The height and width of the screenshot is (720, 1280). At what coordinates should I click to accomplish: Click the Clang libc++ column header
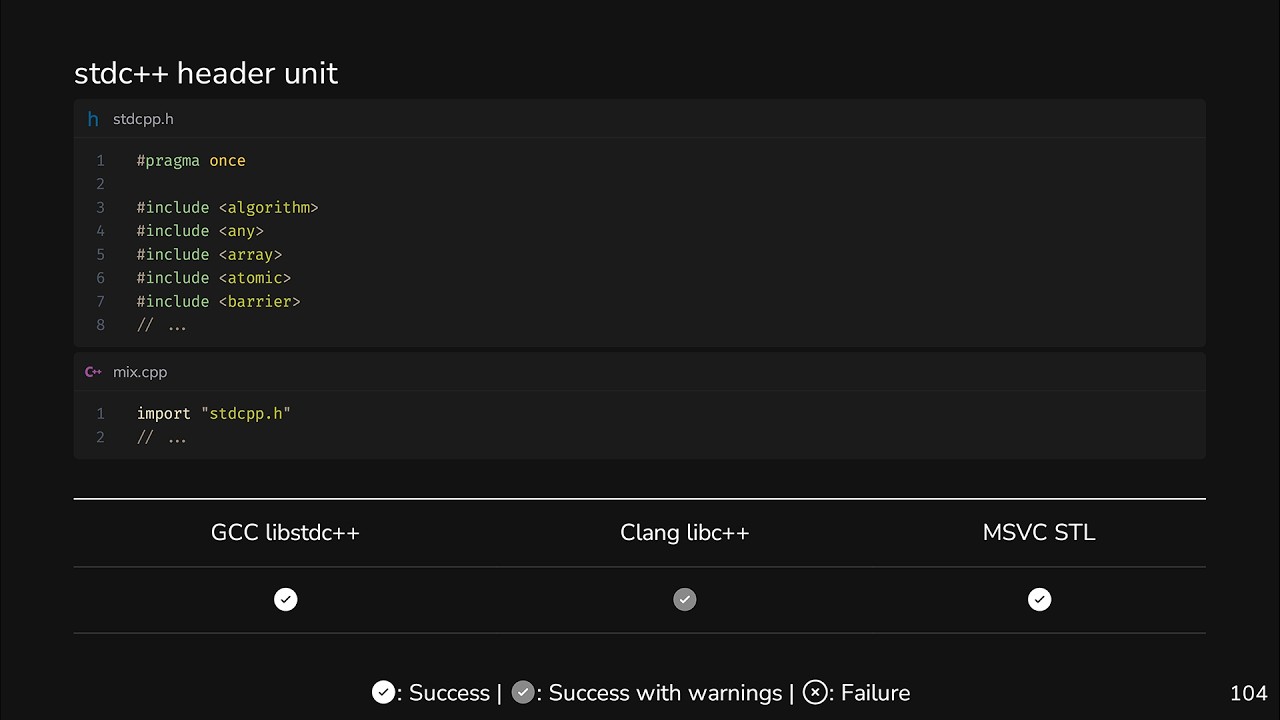pos(684,532)
